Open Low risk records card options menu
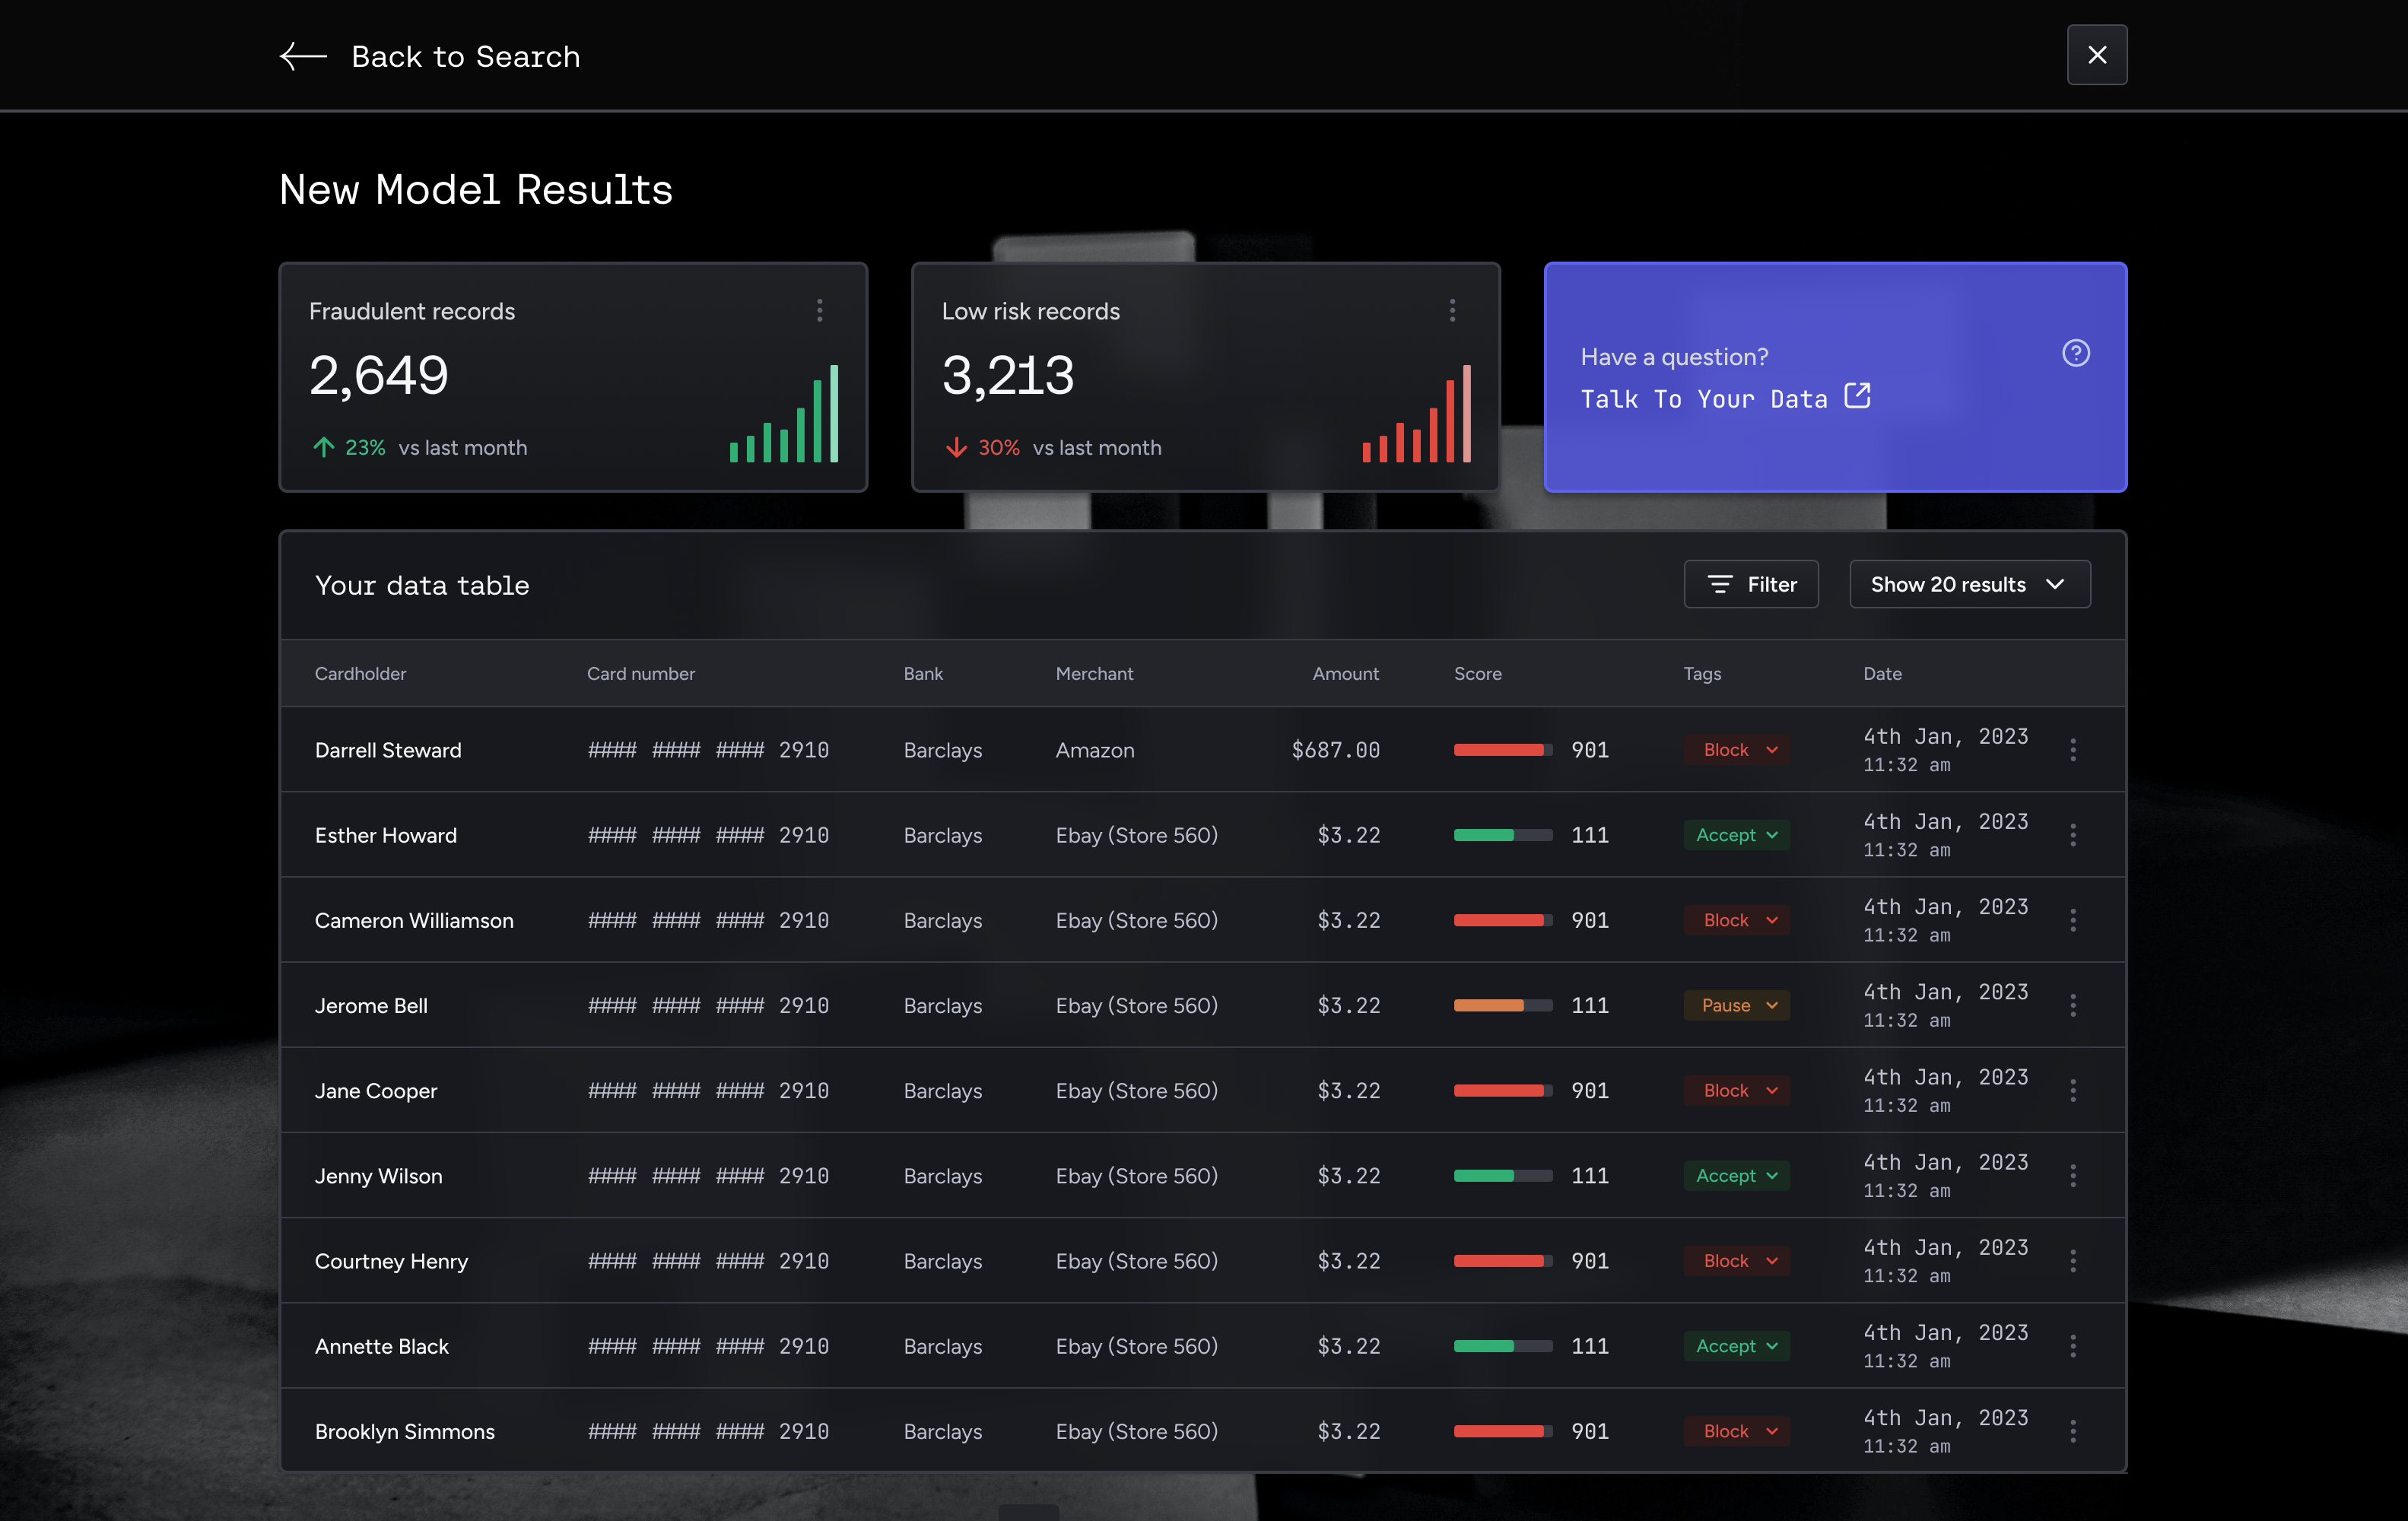Image resolution: width=2408 pixels, height=1521 pixels. (x=1452, y=310)
